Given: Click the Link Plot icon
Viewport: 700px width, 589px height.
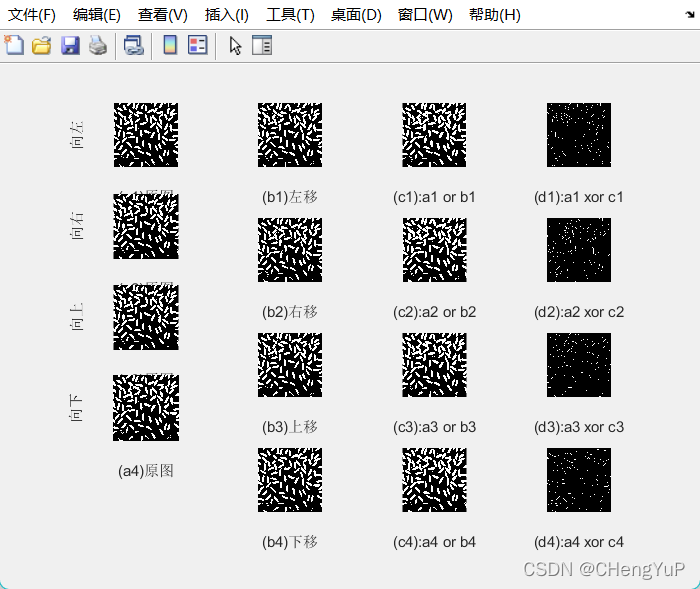Looking at the screenshot, I should point(133,45).
